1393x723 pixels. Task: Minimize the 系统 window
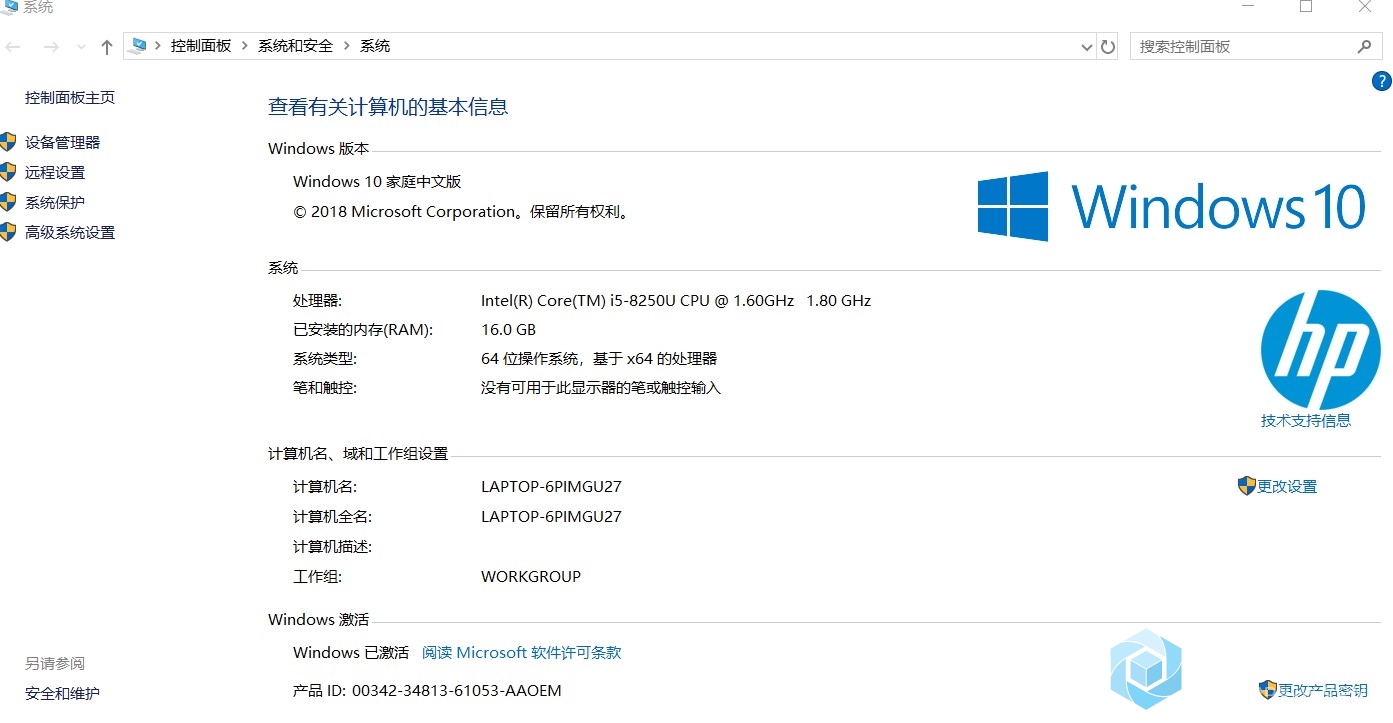pyautogui.click(x=1248, y=6)
